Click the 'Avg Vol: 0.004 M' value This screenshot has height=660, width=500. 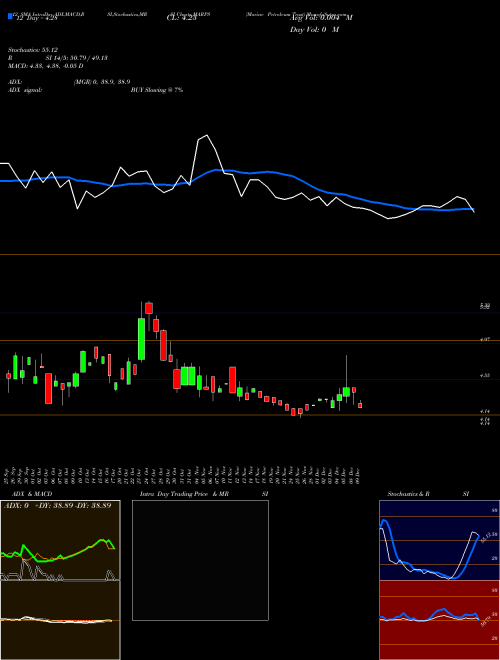pos(321,18)
